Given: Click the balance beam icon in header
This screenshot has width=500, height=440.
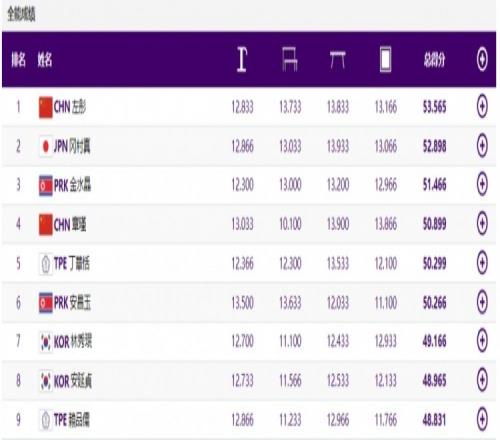Looking at the screenshot, I should (337, 60).
